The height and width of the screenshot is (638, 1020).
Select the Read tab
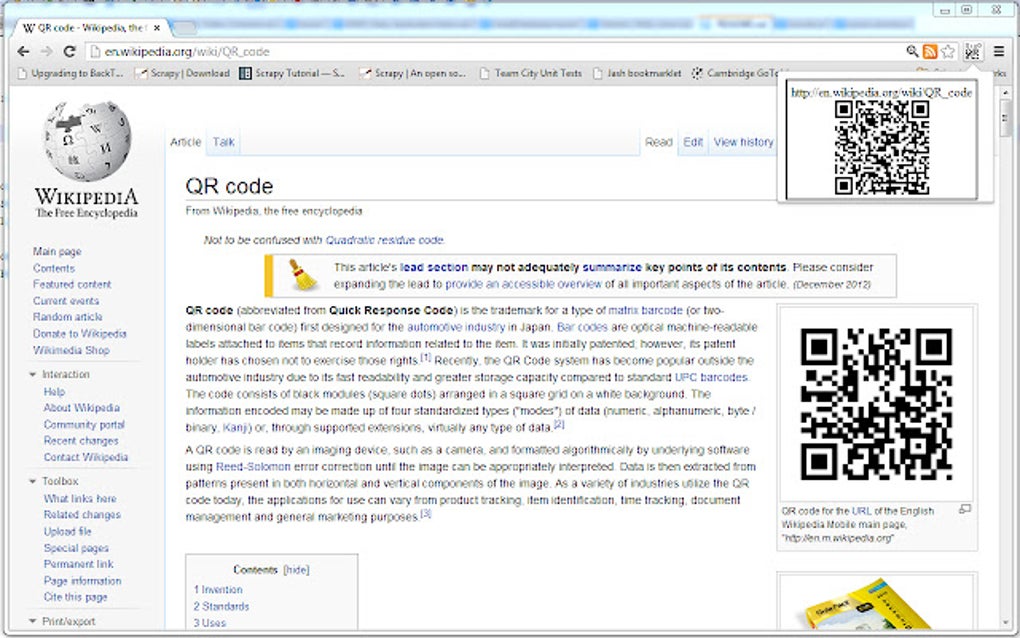[658, 142]
